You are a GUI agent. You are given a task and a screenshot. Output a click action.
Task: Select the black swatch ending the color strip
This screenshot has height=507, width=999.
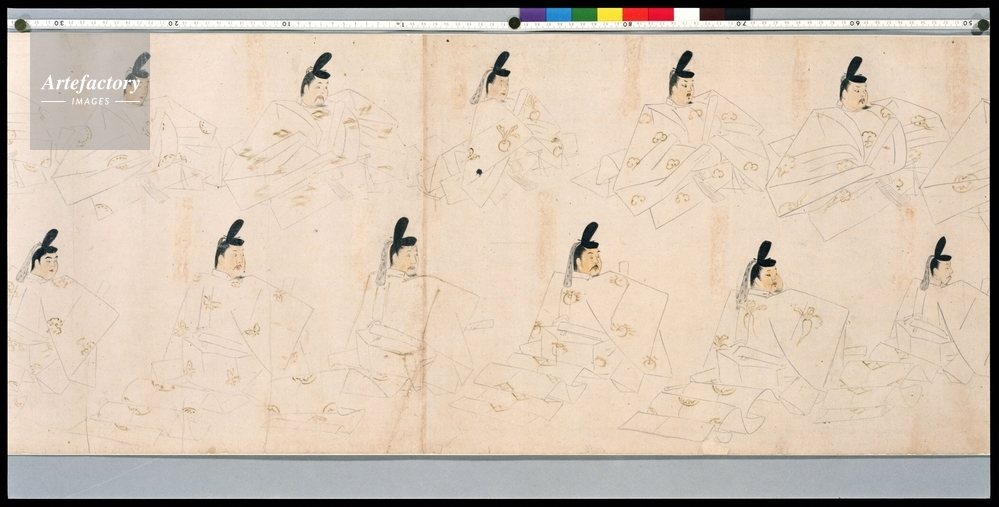[738, 15]
